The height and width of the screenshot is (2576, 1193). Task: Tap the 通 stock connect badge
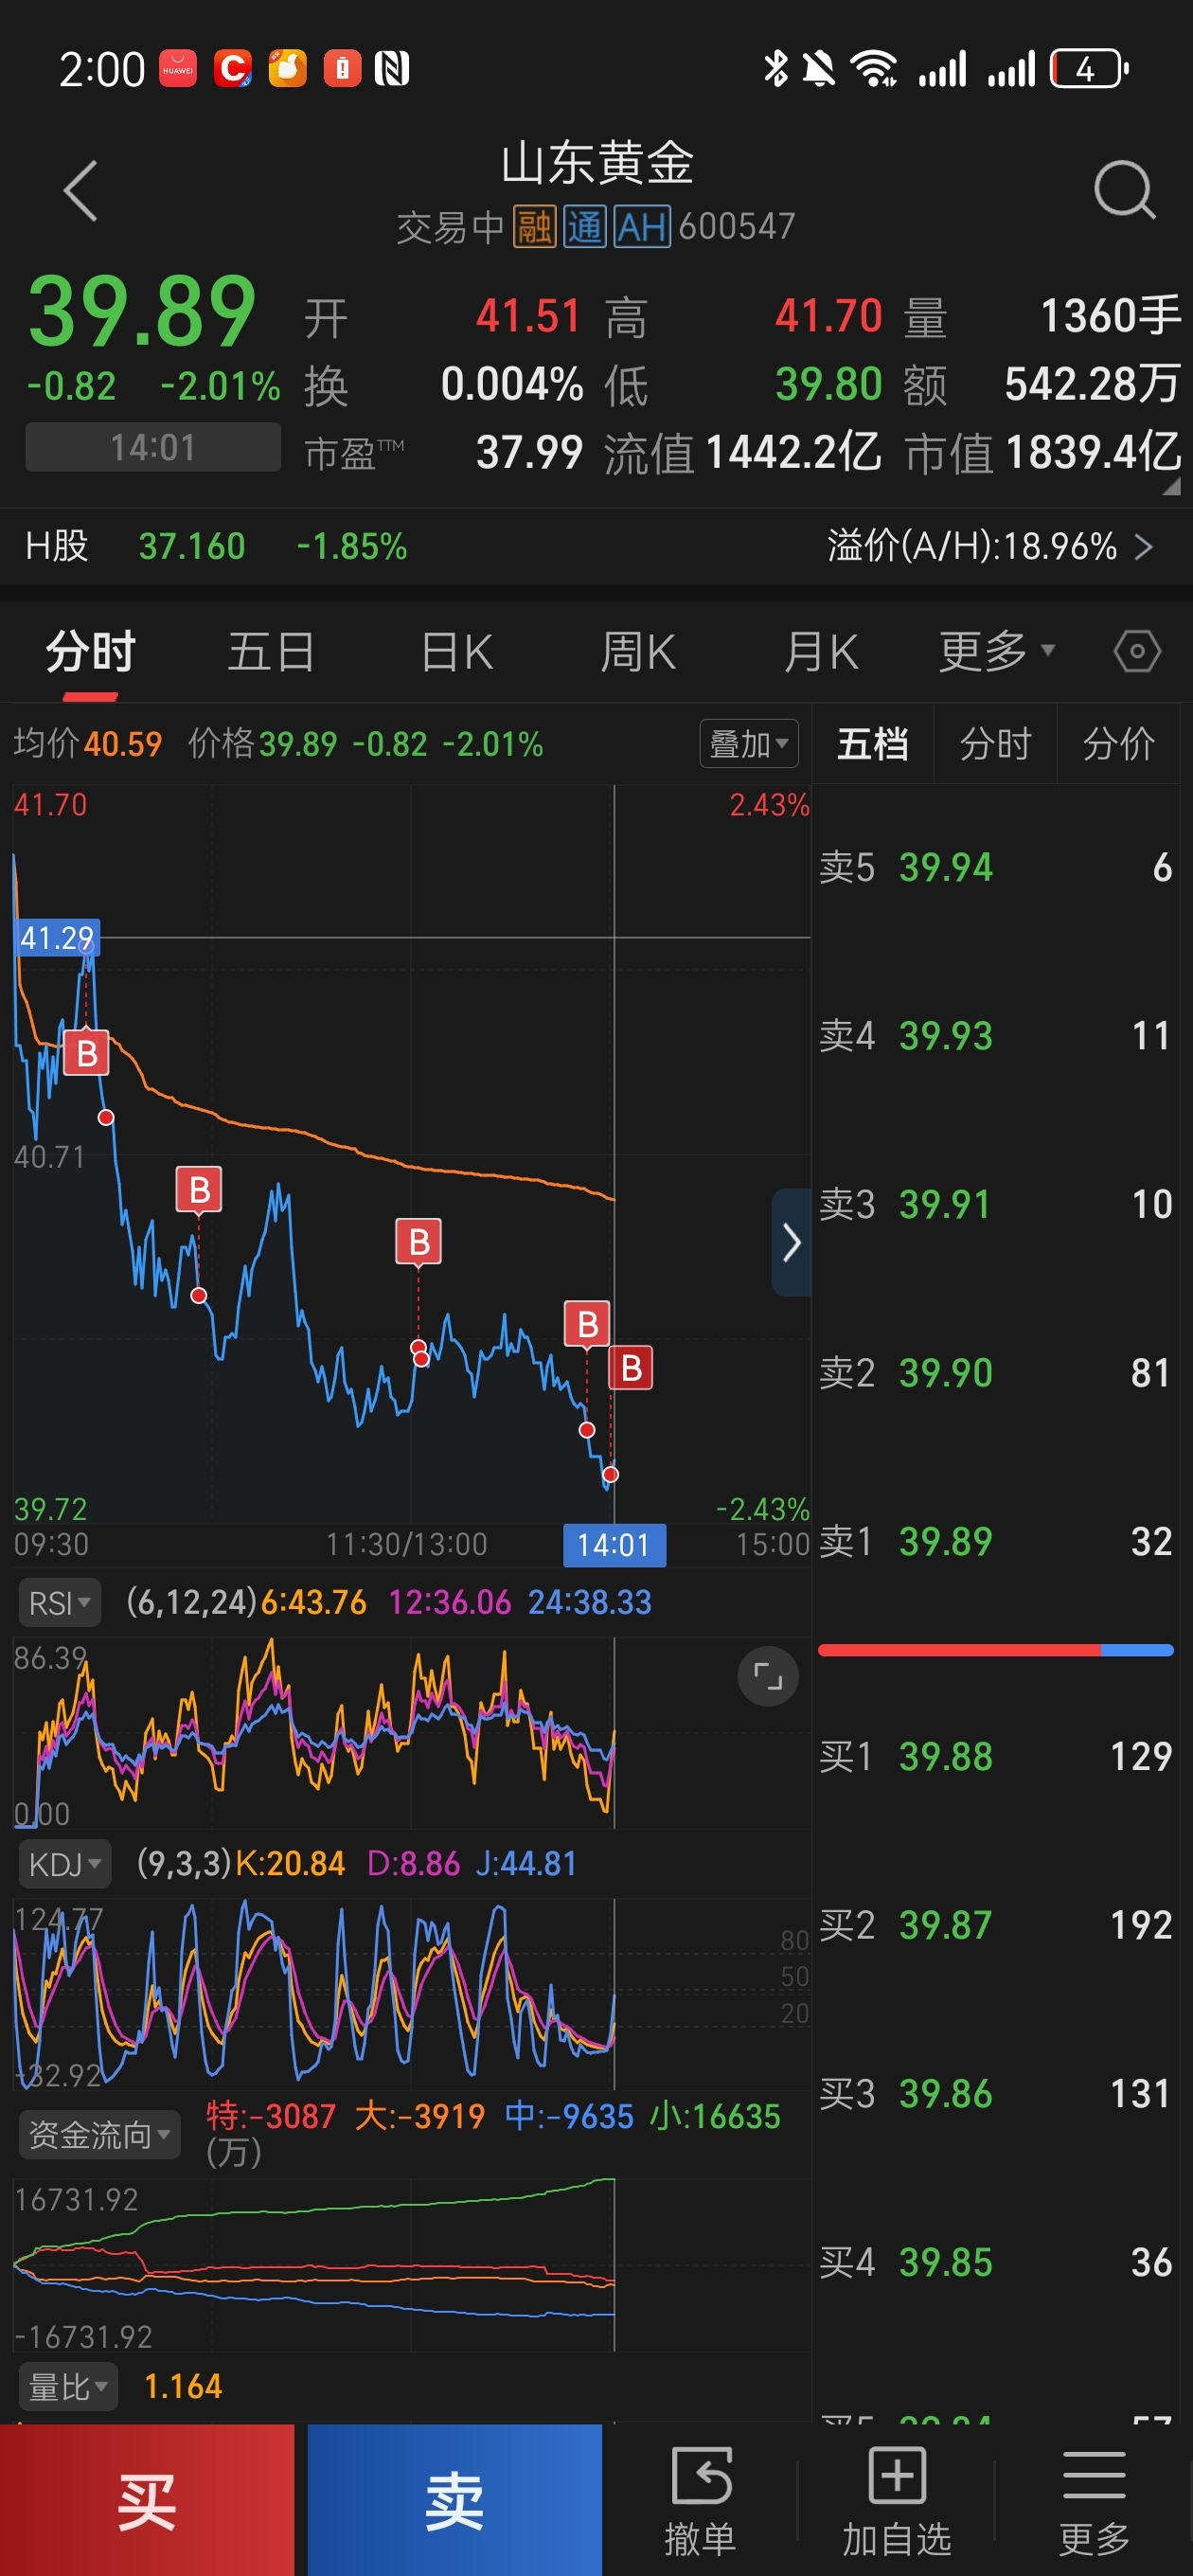click(x=584, y=227)
